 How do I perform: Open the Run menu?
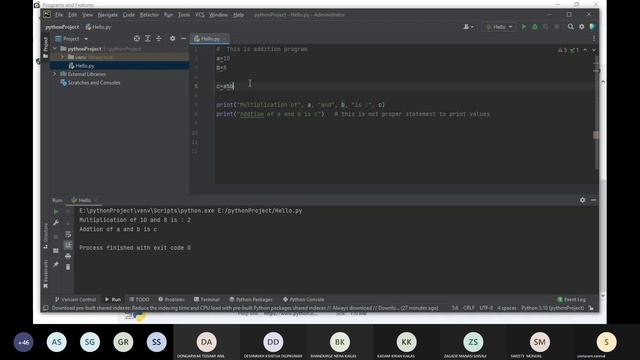click(x=169, y=15)
